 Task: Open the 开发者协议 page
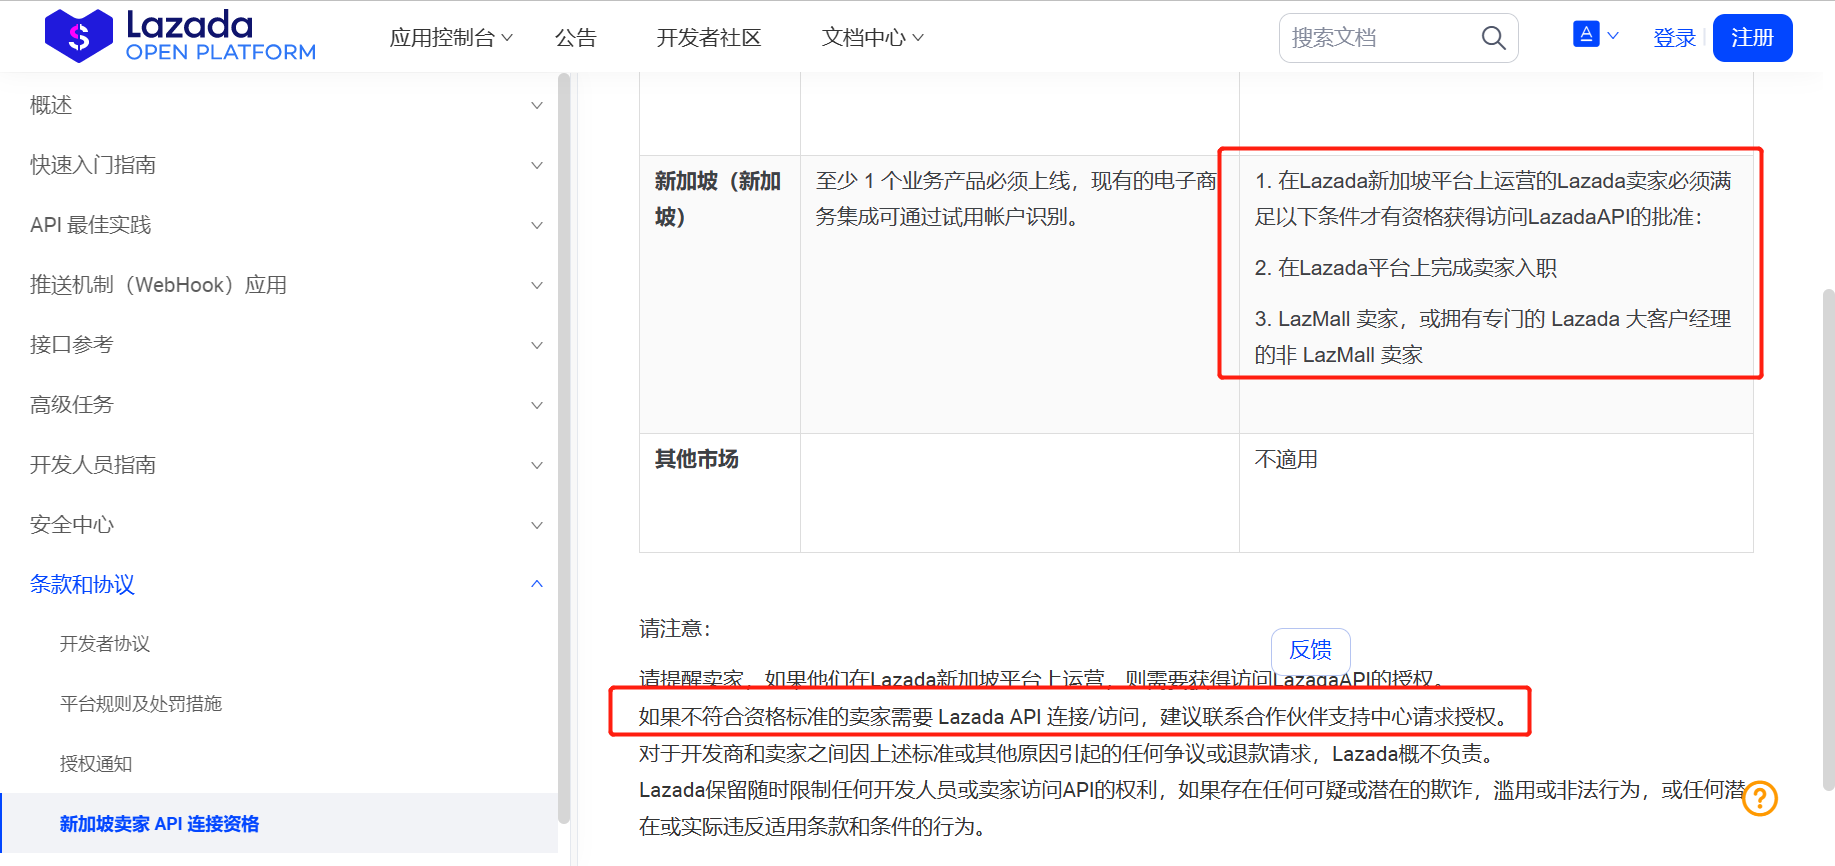pyautogui.click(x=105, y=644)
